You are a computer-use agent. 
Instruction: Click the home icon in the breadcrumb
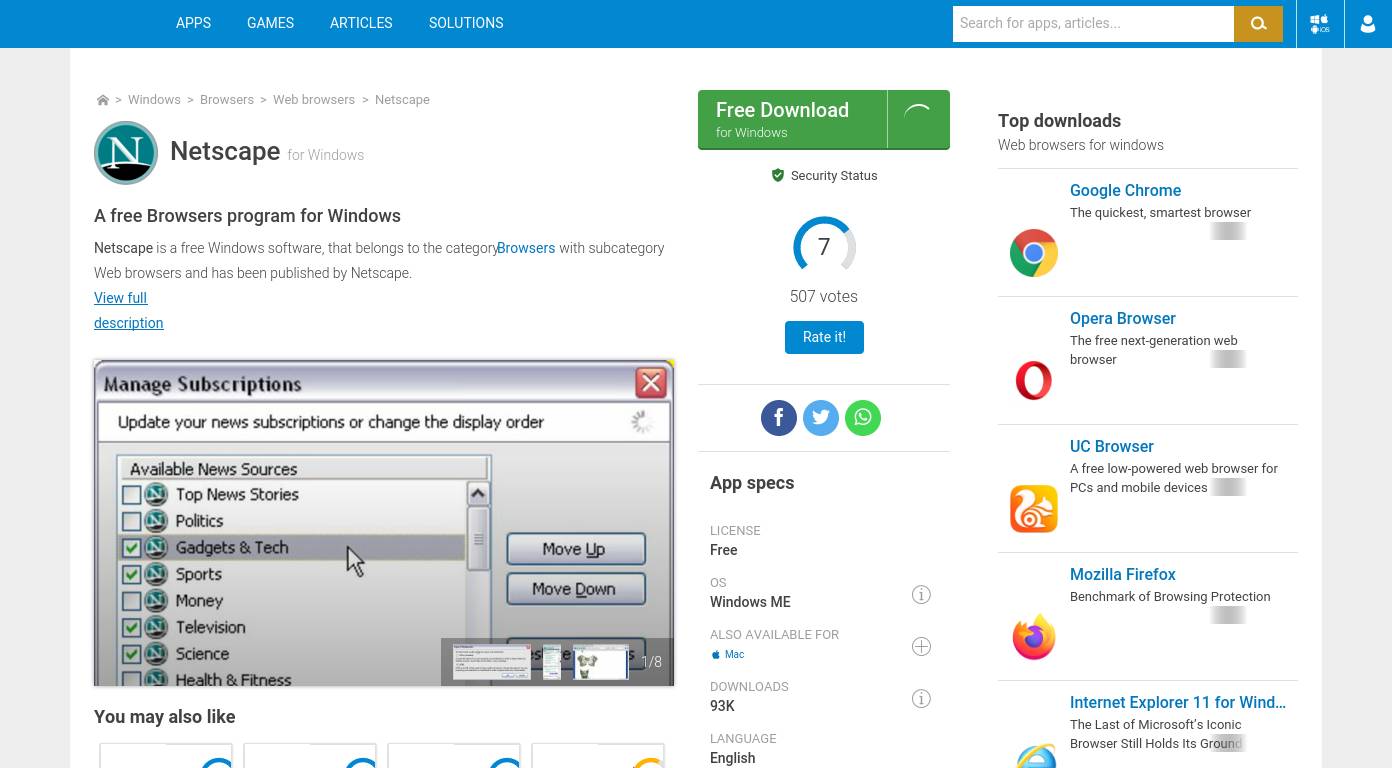102,100
